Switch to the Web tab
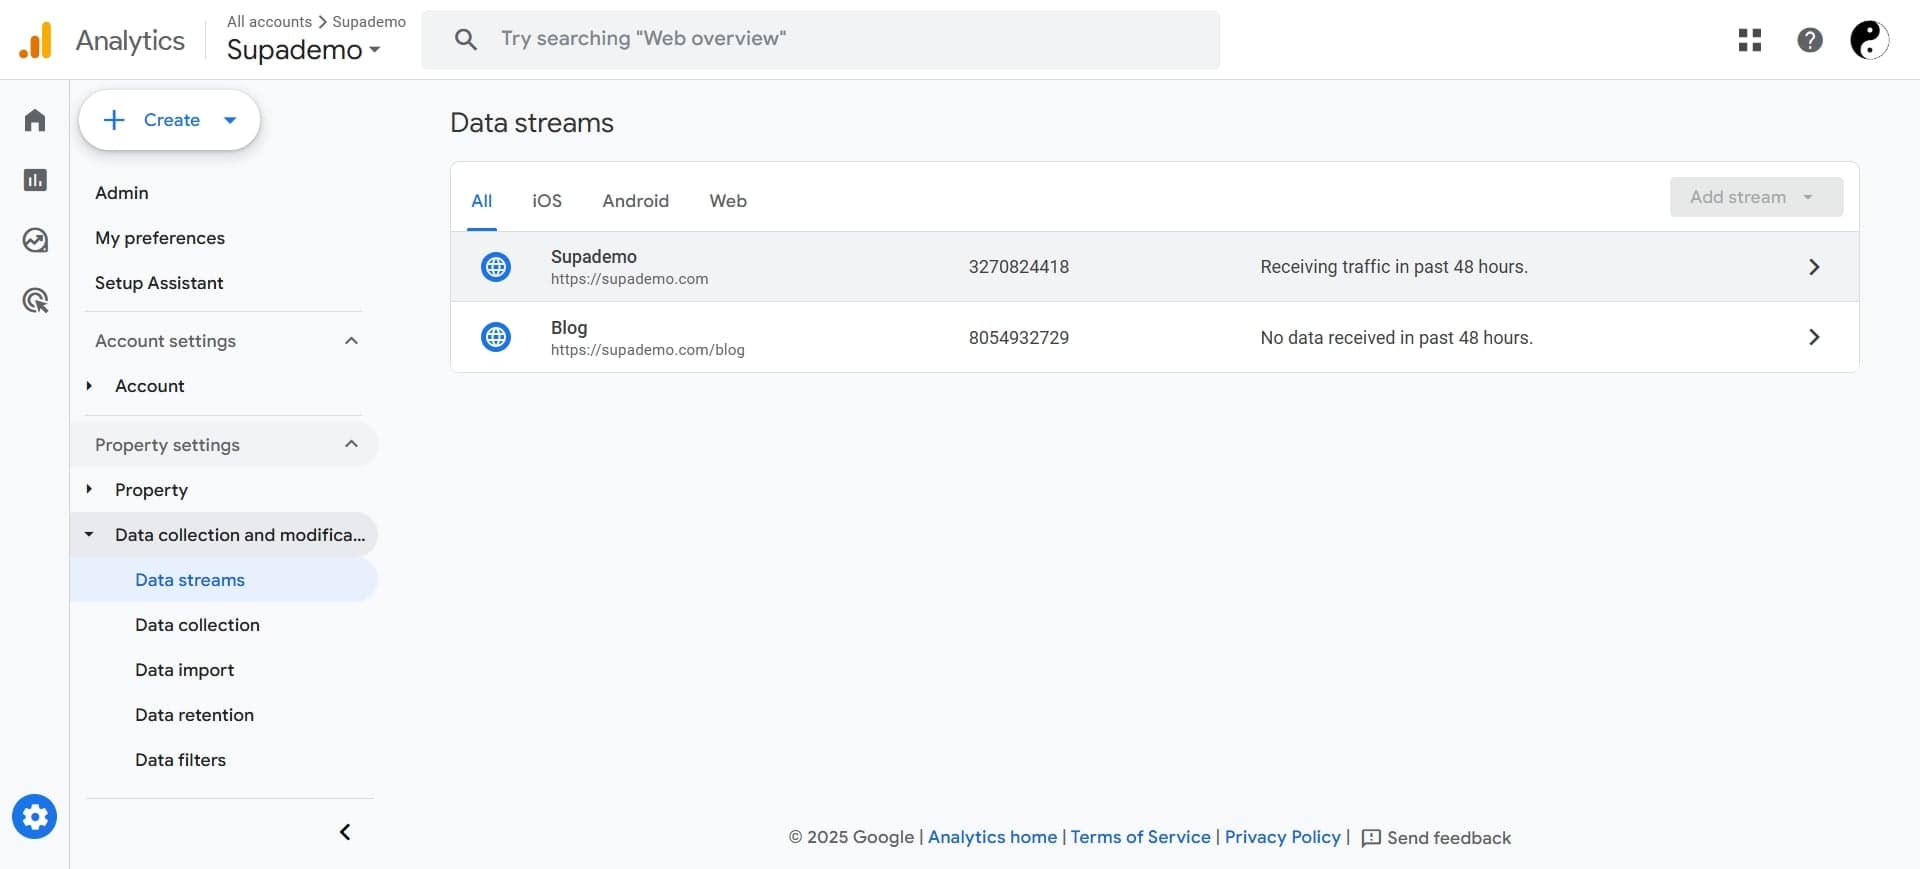The height and width of the screenshot is (869, 1920). pyautogui.click(x=728, y=201)
